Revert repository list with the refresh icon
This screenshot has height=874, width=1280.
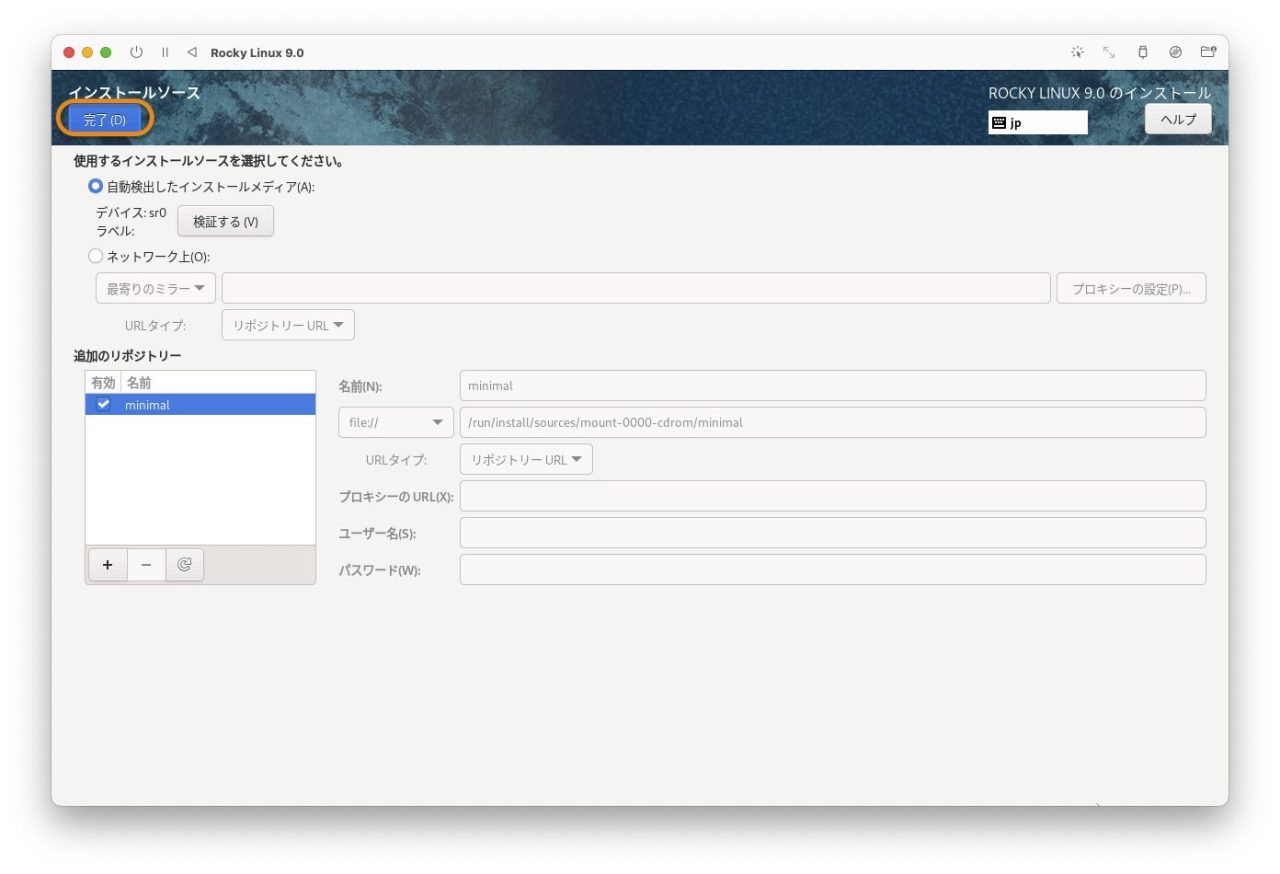[184, 564]
